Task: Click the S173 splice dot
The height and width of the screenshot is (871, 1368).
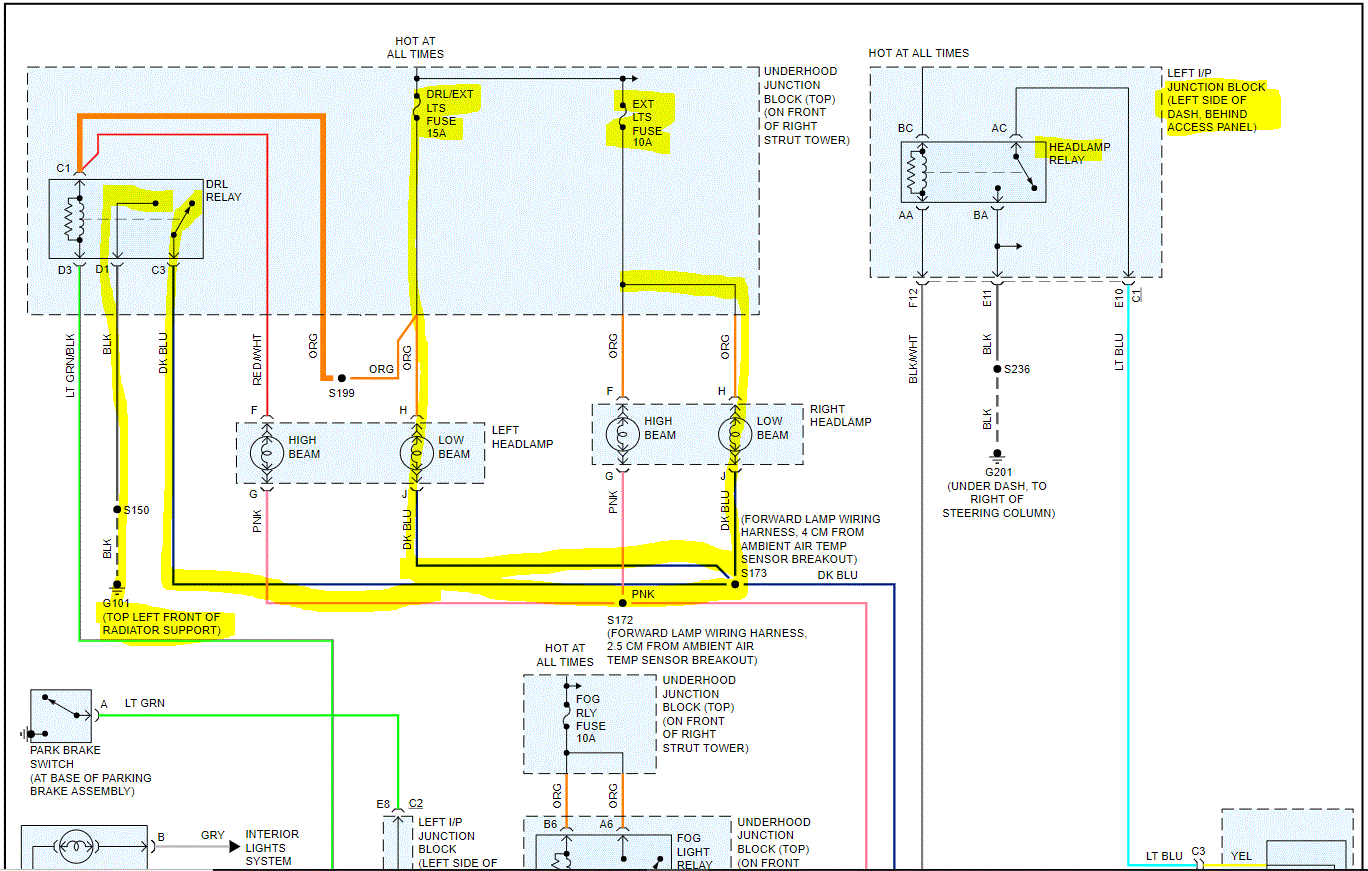Action: coord(735,584)
